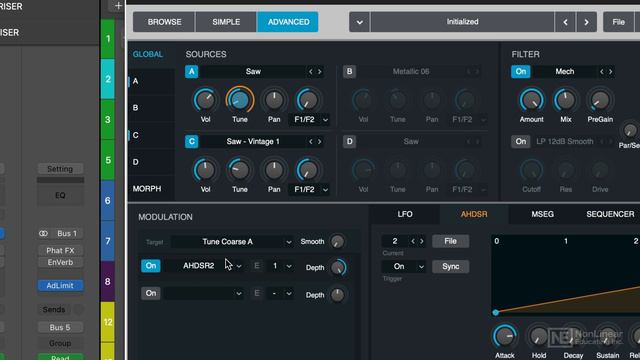Open the via dropdown showing 1
This screenshot has height=360, width=640.
click(x=280, y=266)
